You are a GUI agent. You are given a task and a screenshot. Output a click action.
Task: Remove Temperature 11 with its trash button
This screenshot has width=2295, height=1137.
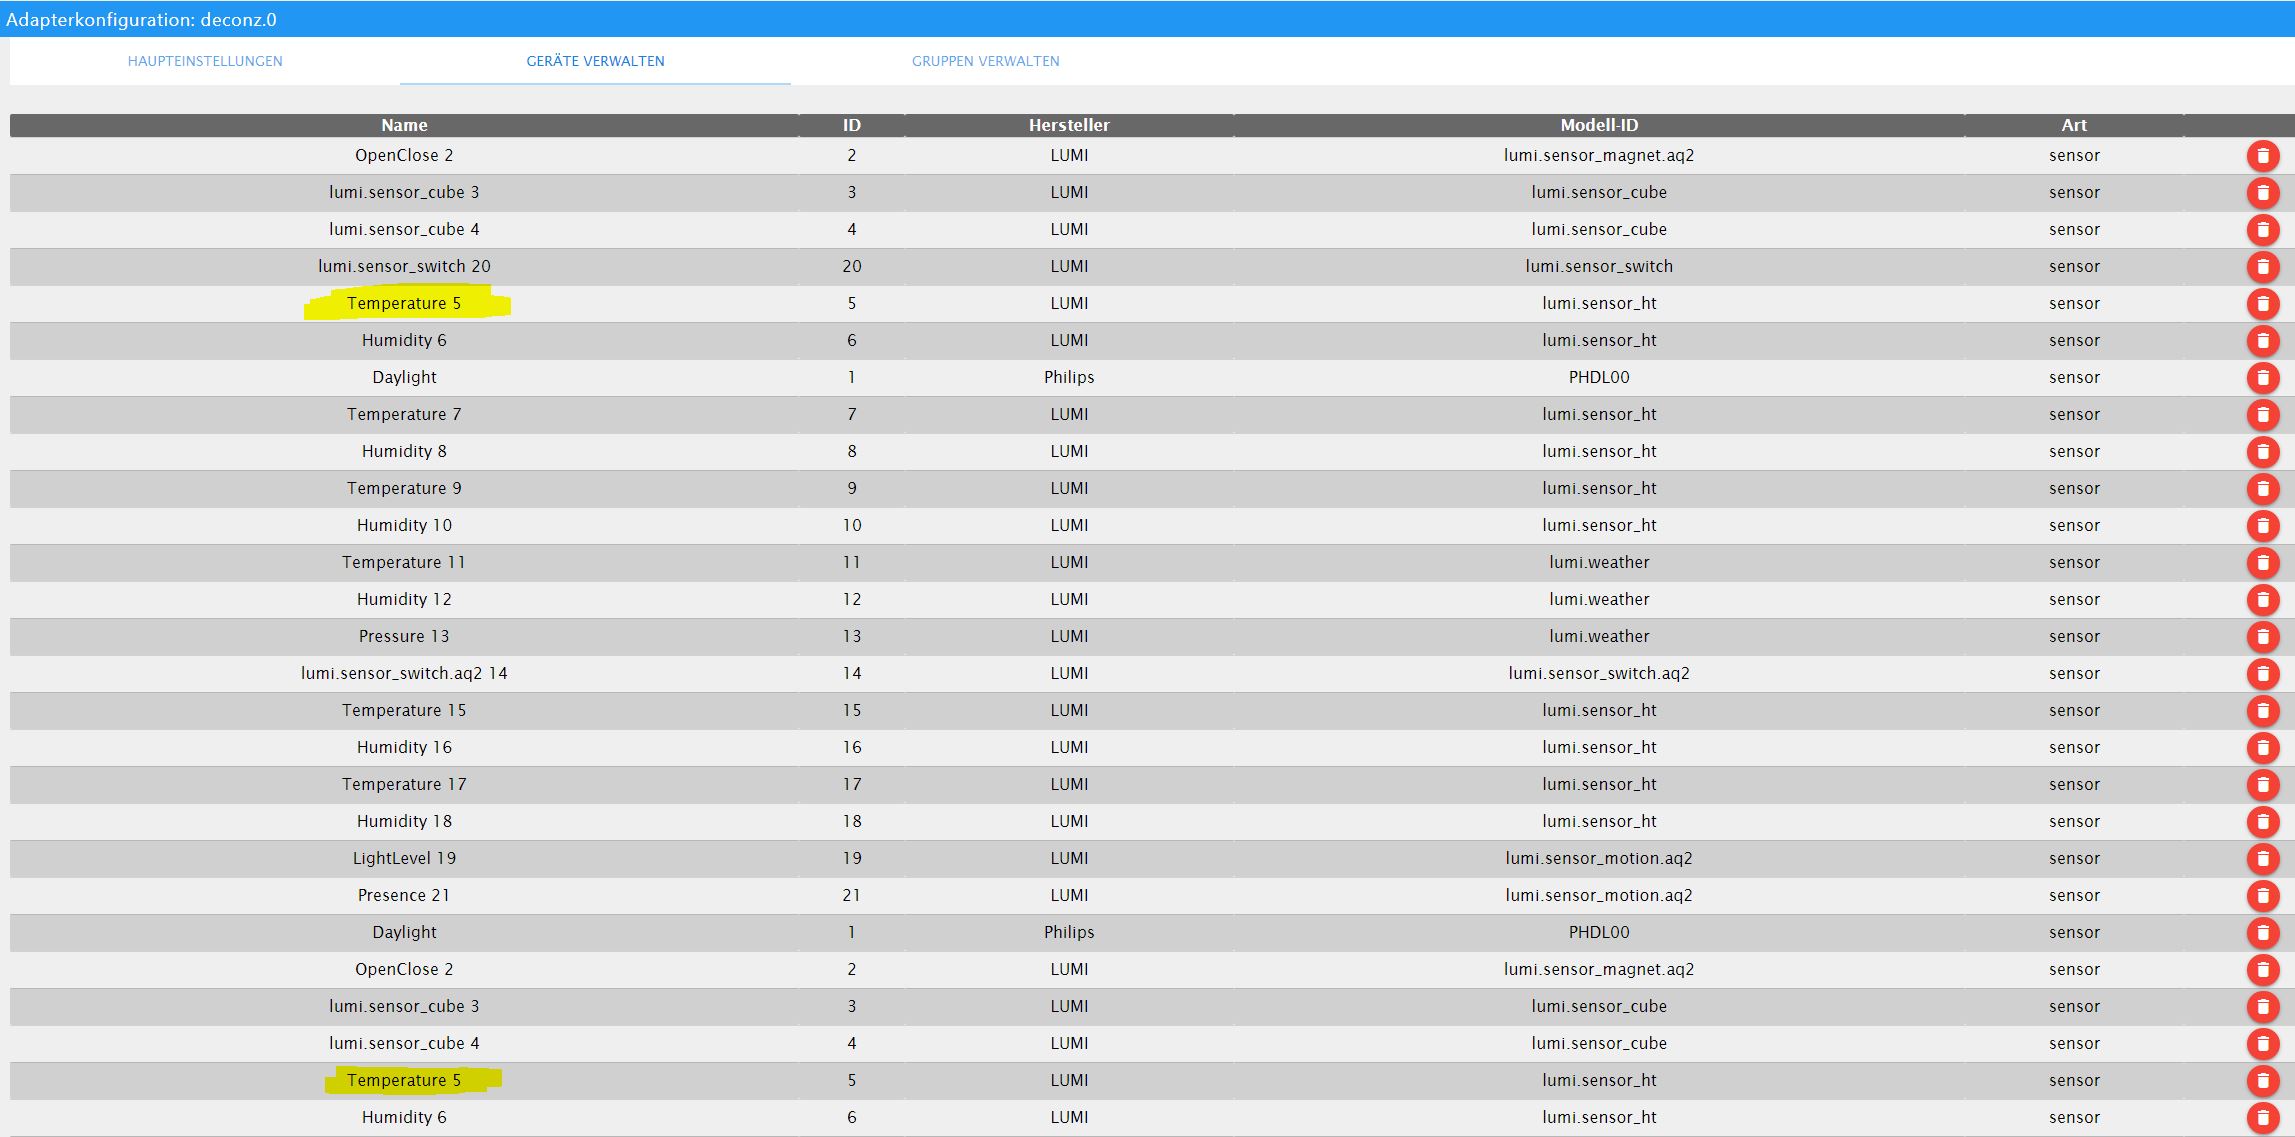[2262, 563]
